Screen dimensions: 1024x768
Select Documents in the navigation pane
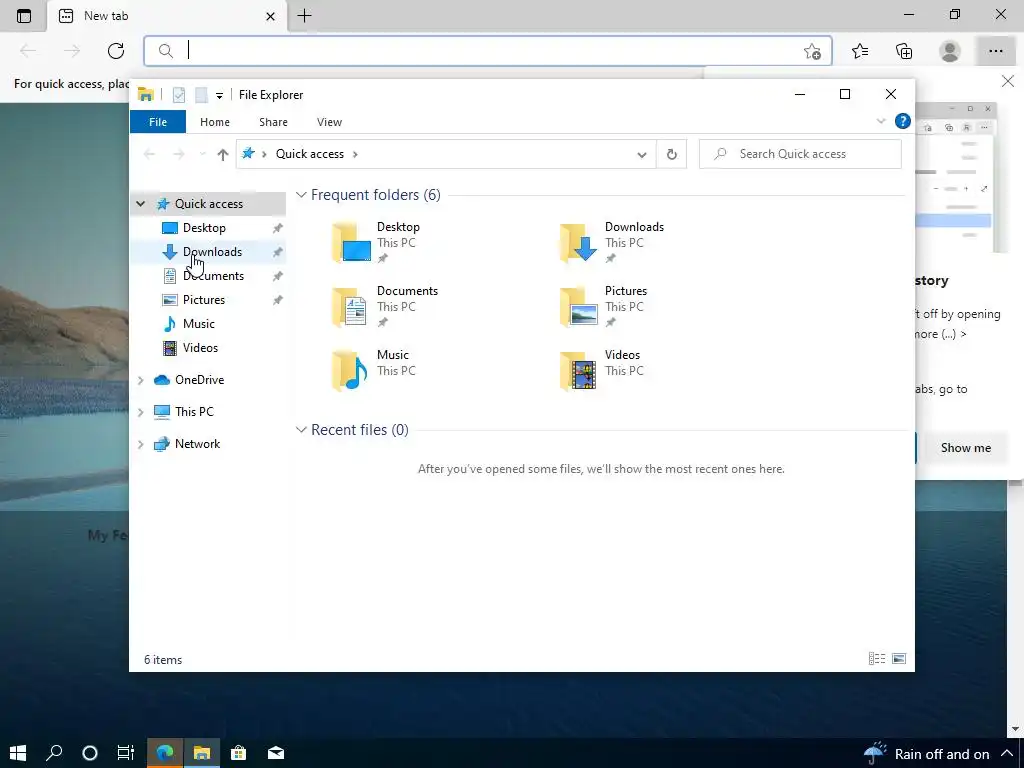pos(213,276)
